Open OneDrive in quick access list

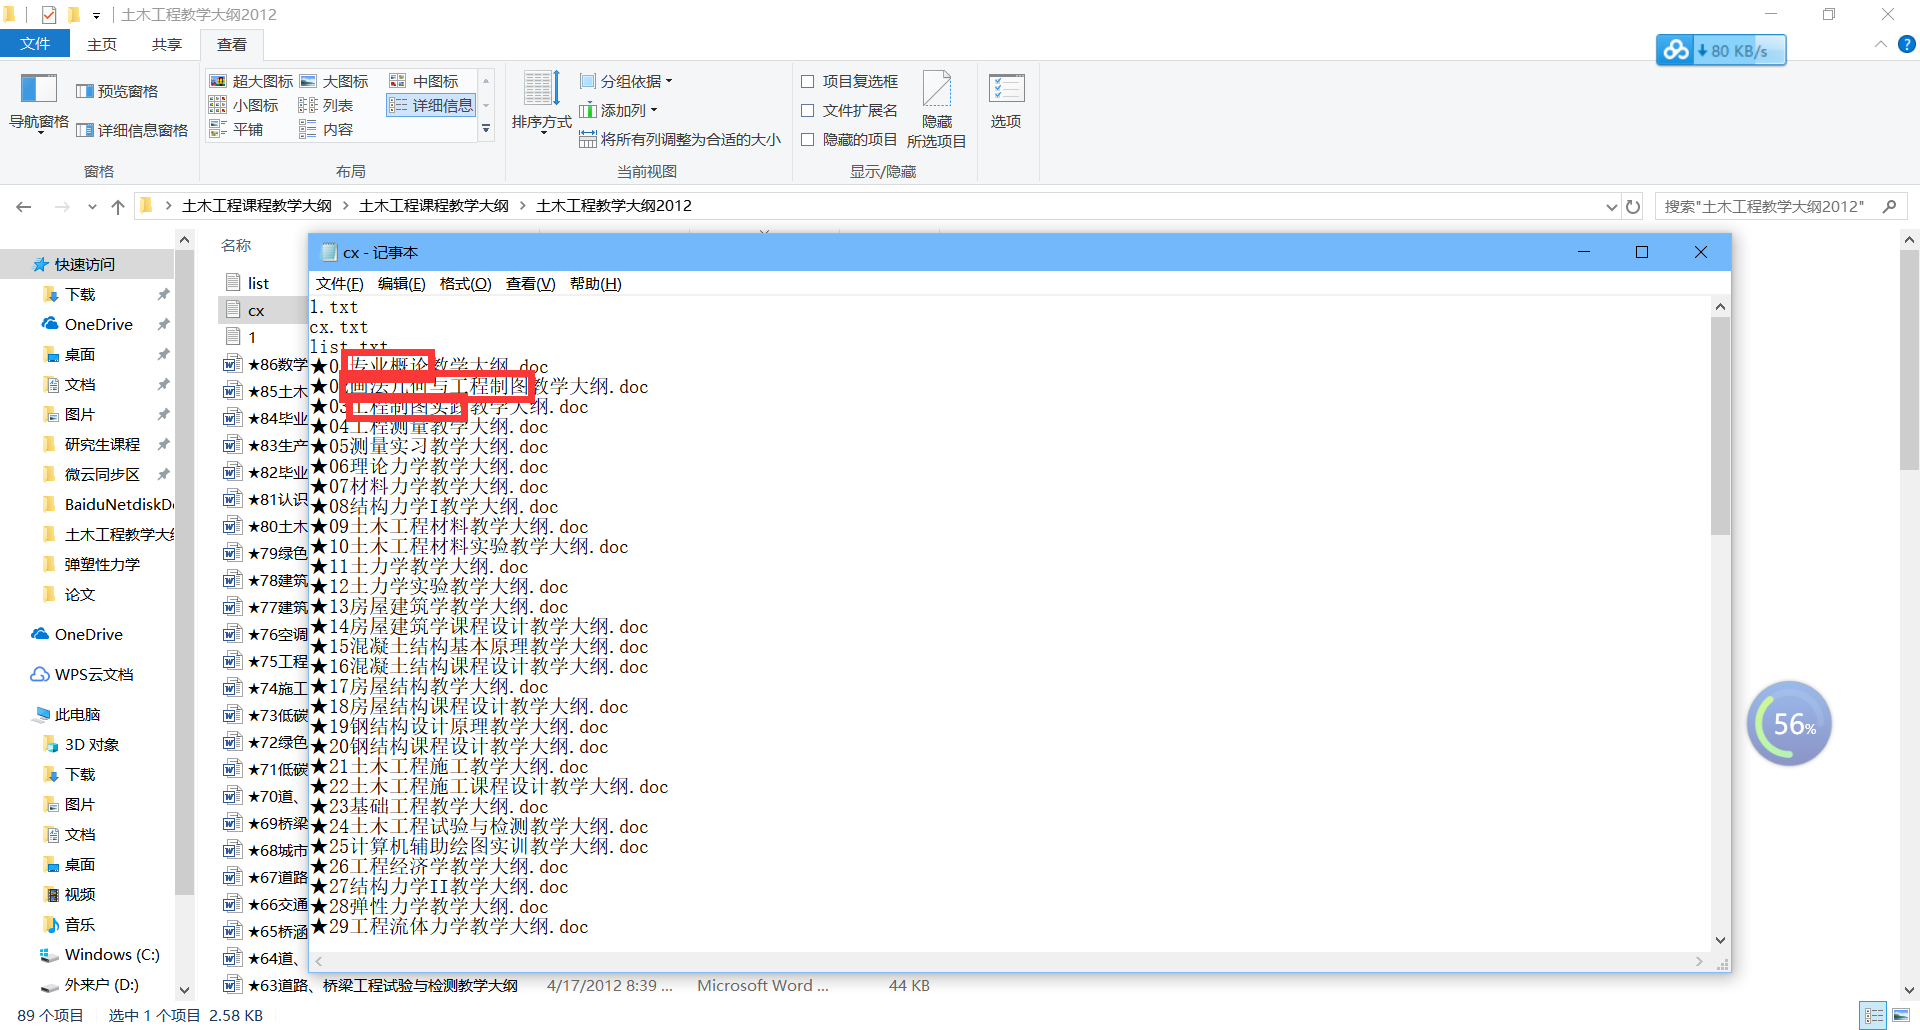tap(98, 325)
